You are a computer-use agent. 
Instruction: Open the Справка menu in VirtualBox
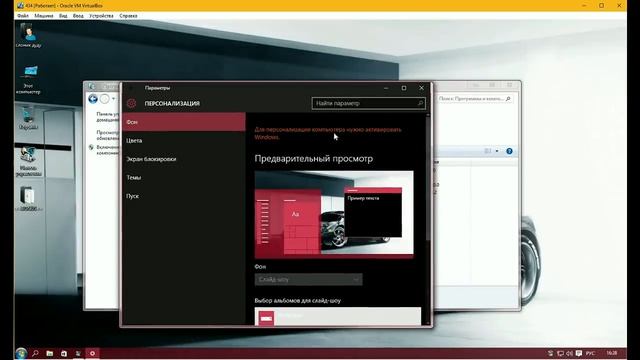point(128,16)
